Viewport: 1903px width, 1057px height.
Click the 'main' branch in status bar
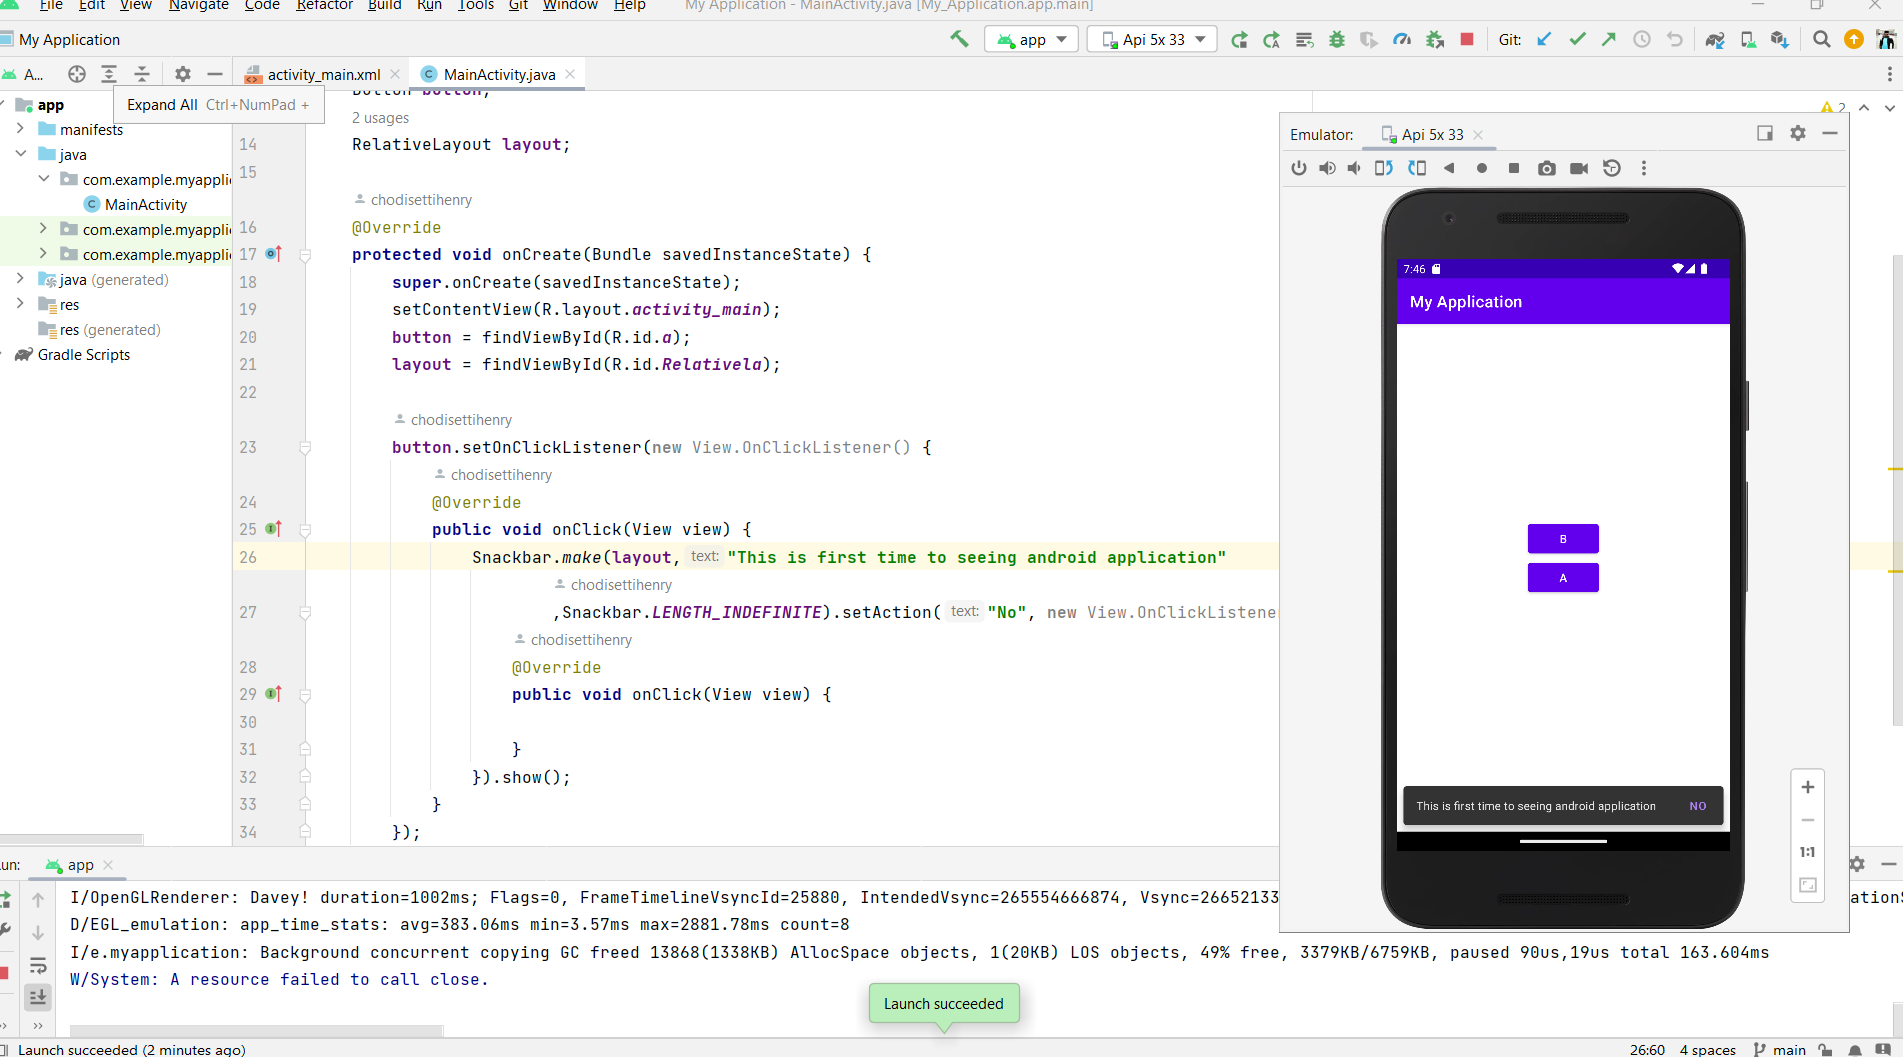tap(1789, 1050)
